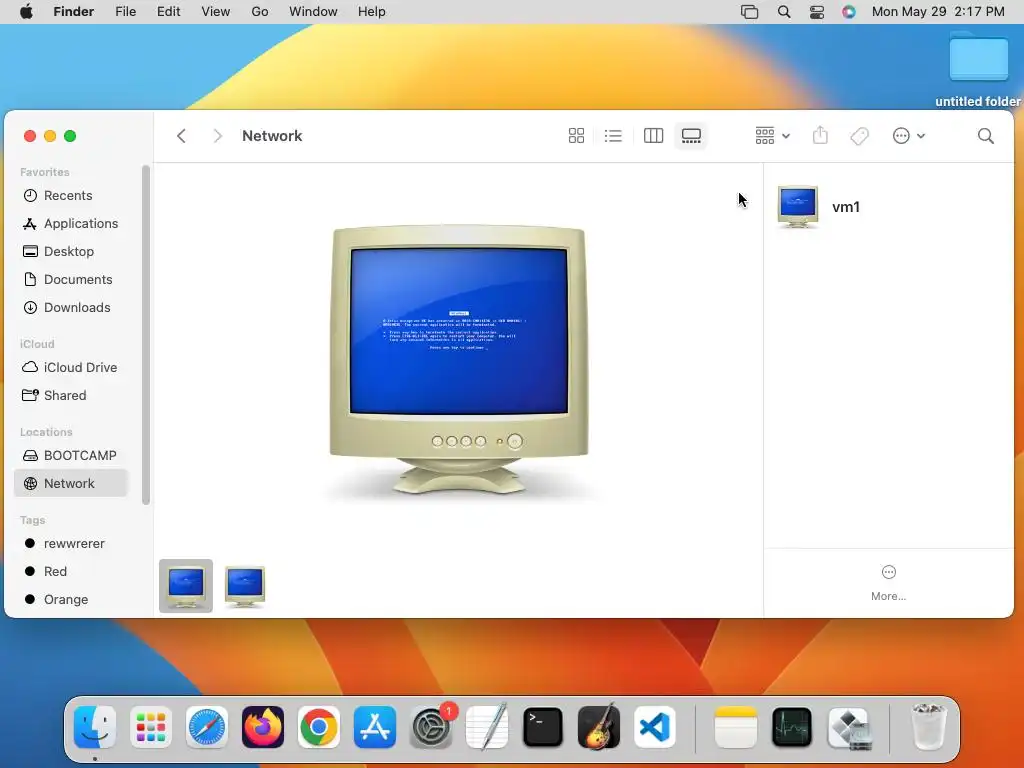This screenshot has height=768, width=1024.
Task: Open Trash from the Dock
Action: click(928, 727)
